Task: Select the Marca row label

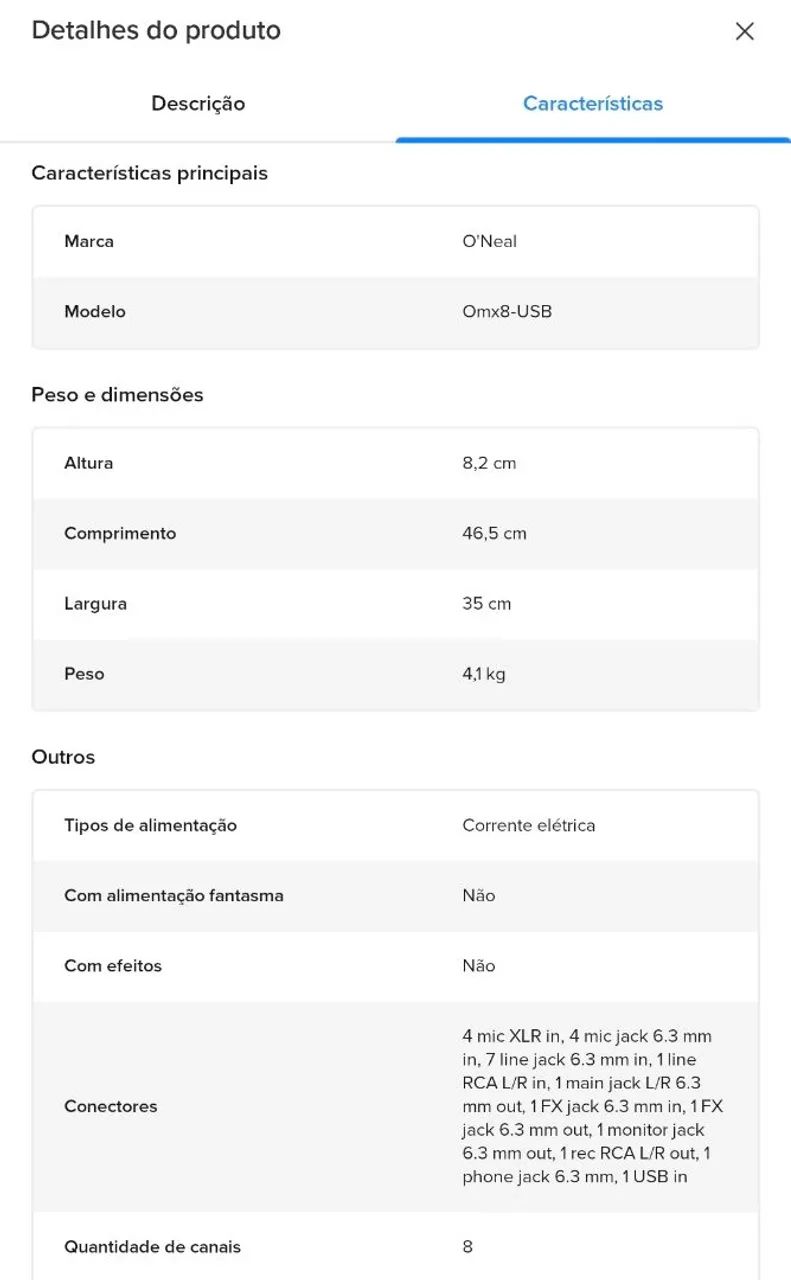Action: tap(89, 241)
